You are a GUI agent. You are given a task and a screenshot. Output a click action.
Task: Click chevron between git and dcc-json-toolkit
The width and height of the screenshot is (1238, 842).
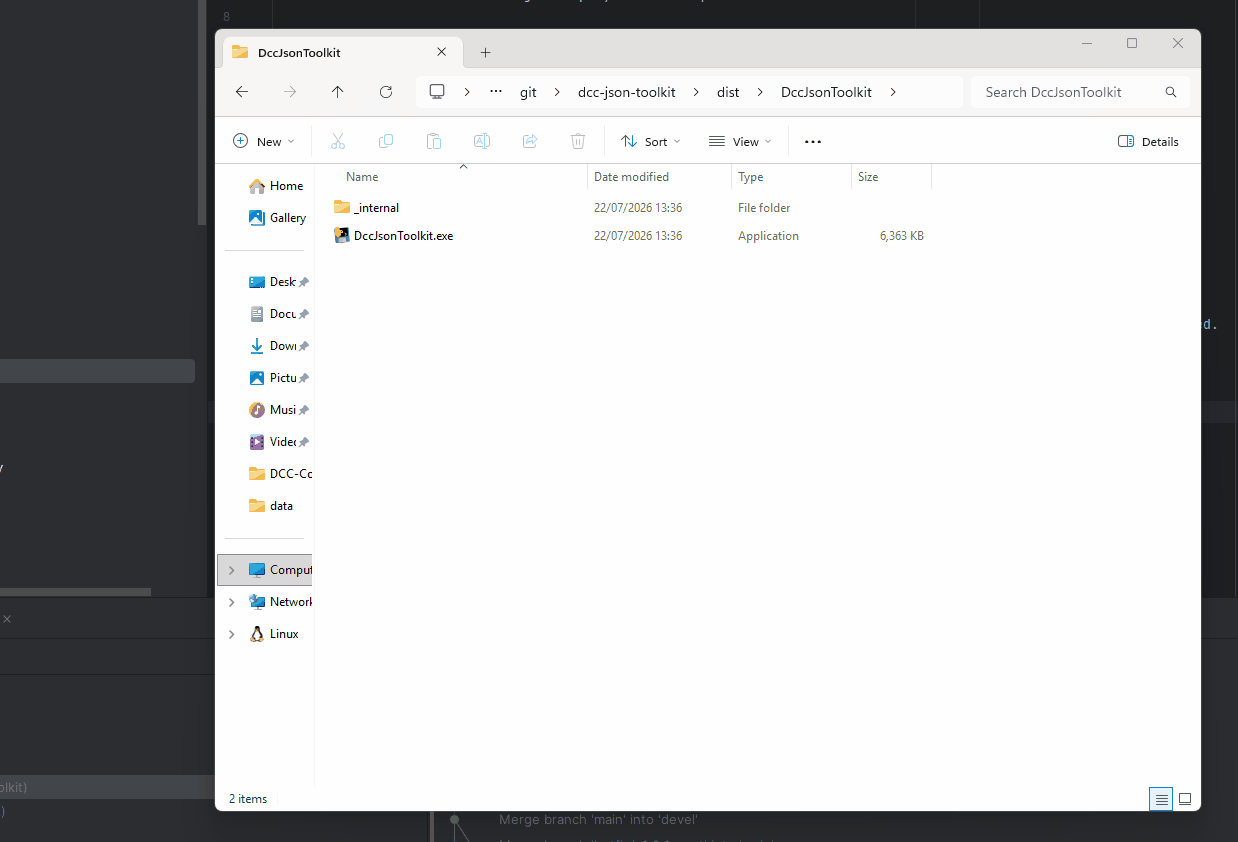point(557,92)
